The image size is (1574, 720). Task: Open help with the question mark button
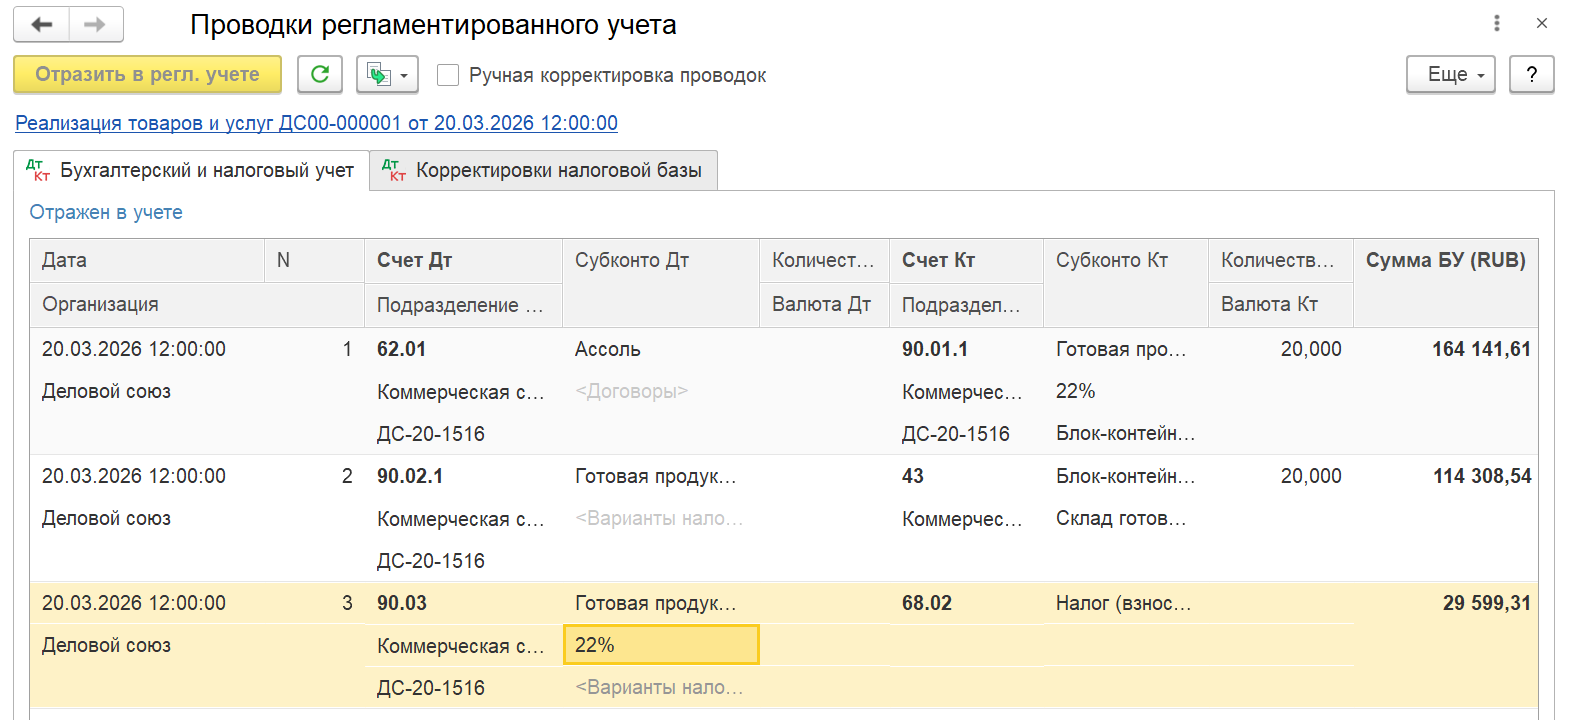tap(1531, 74)
